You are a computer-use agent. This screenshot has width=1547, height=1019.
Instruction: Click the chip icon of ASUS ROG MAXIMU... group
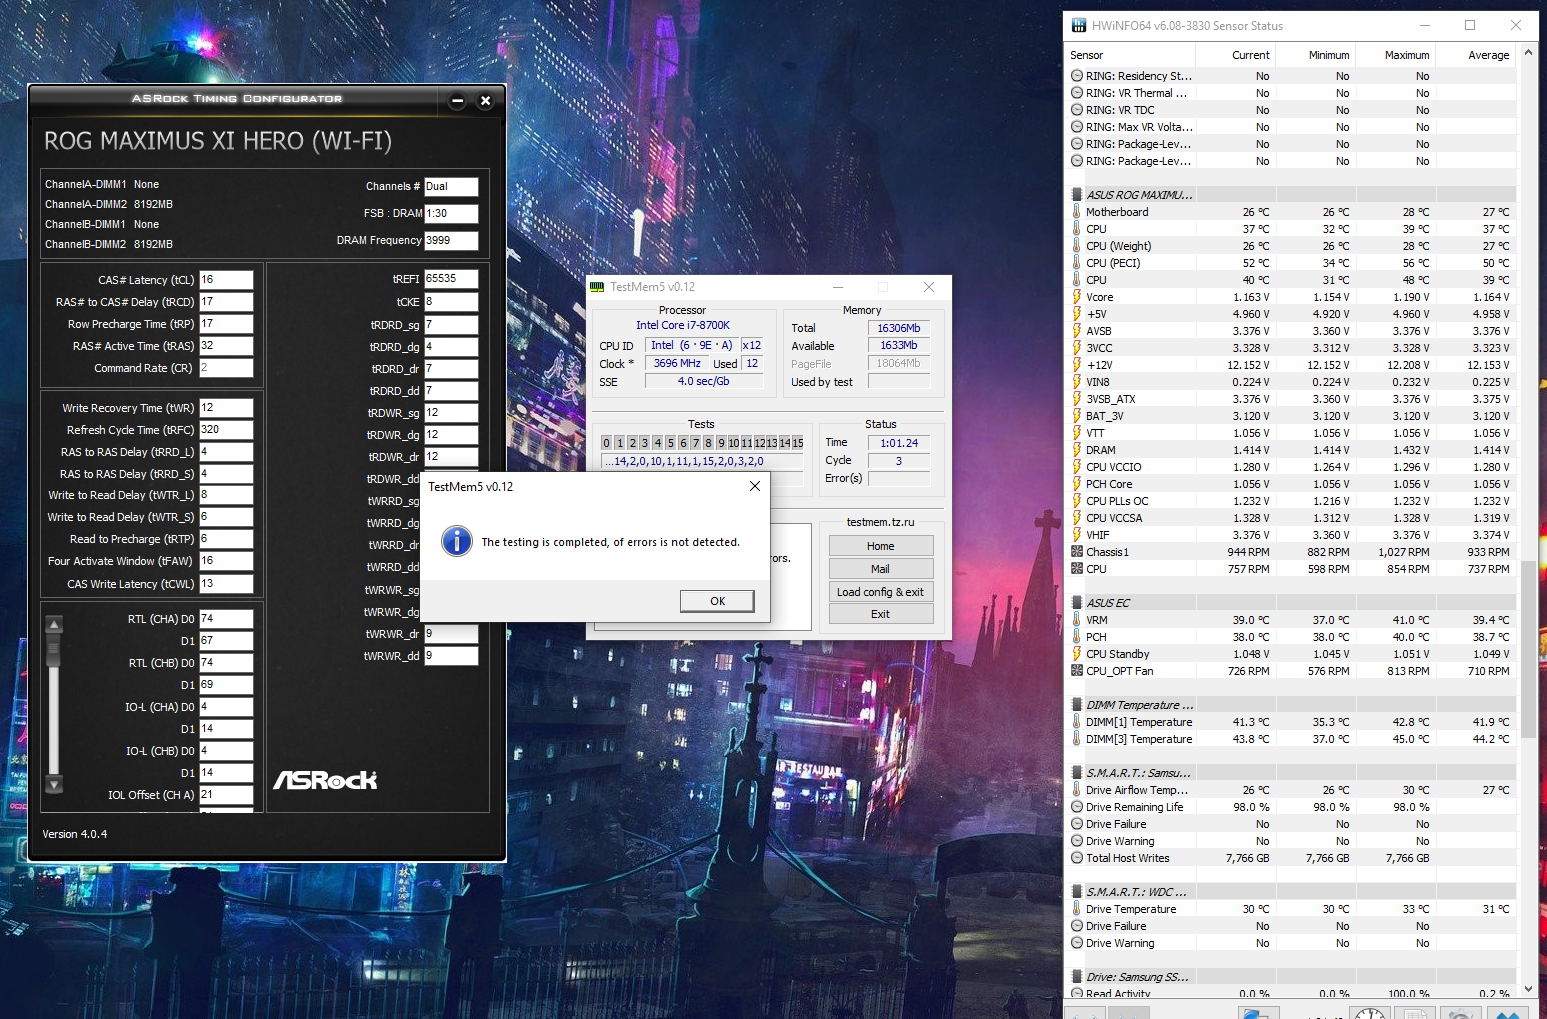1077,195
